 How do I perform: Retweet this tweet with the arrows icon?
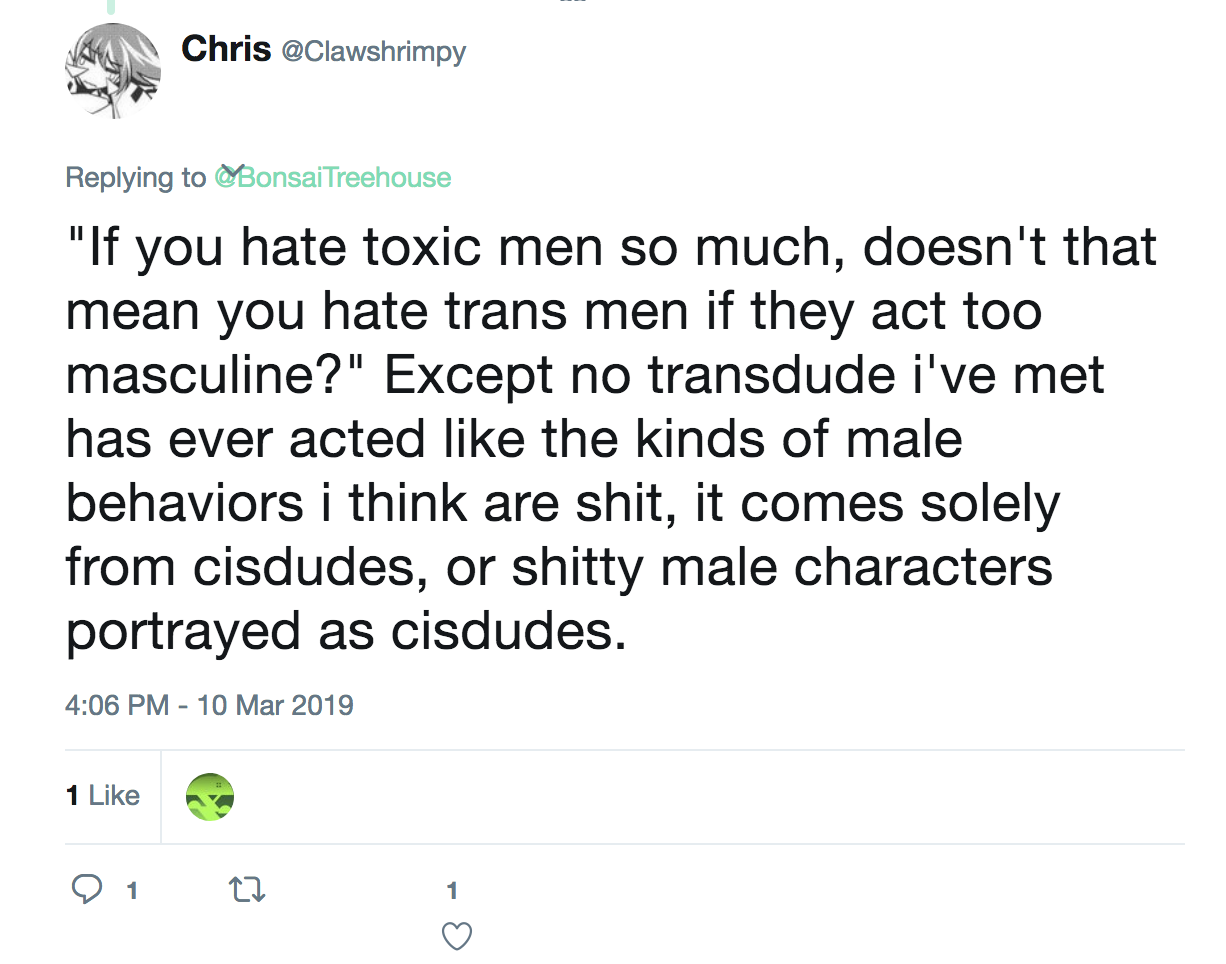coord(246,888)
